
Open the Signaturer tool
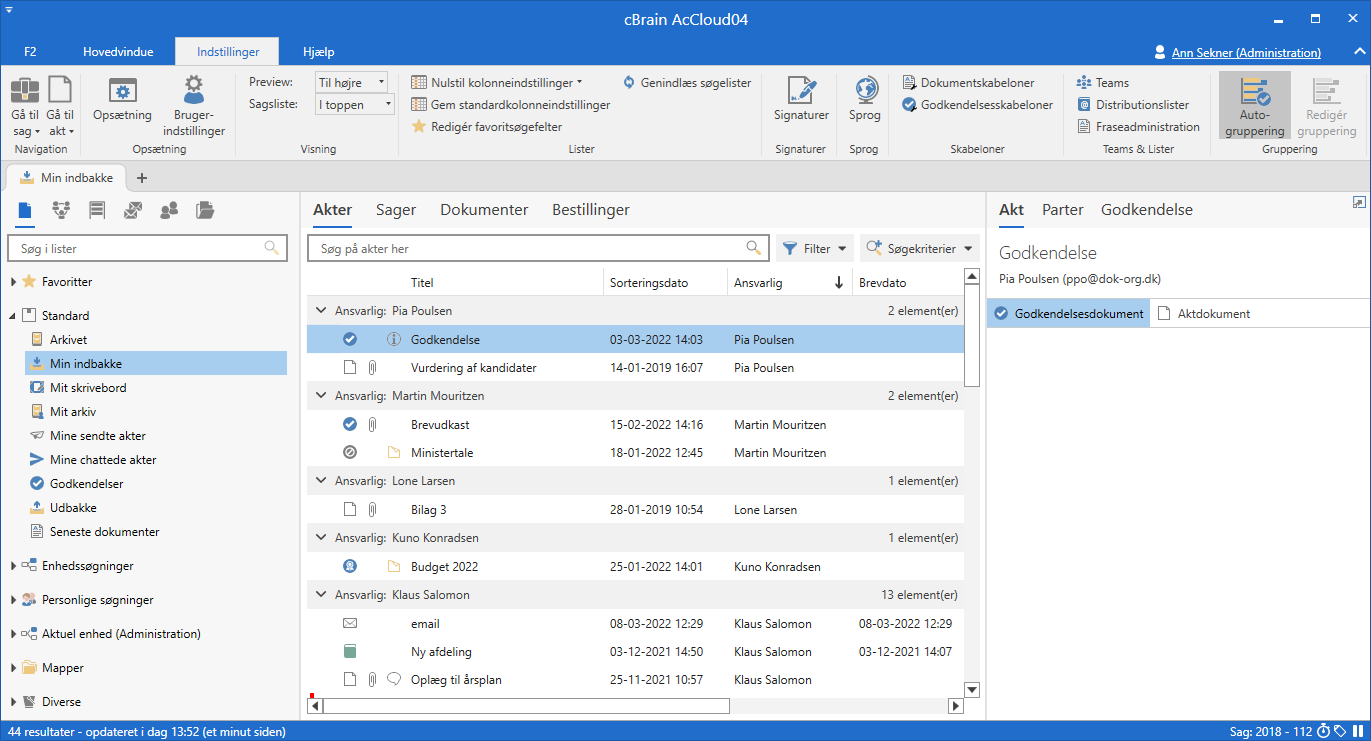(x=801, y=100)
